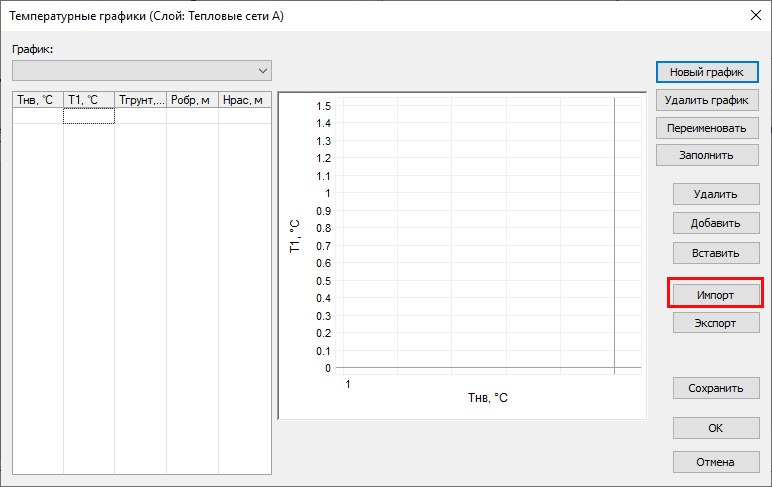Click the first-row cell under T1

coord(88,116)
